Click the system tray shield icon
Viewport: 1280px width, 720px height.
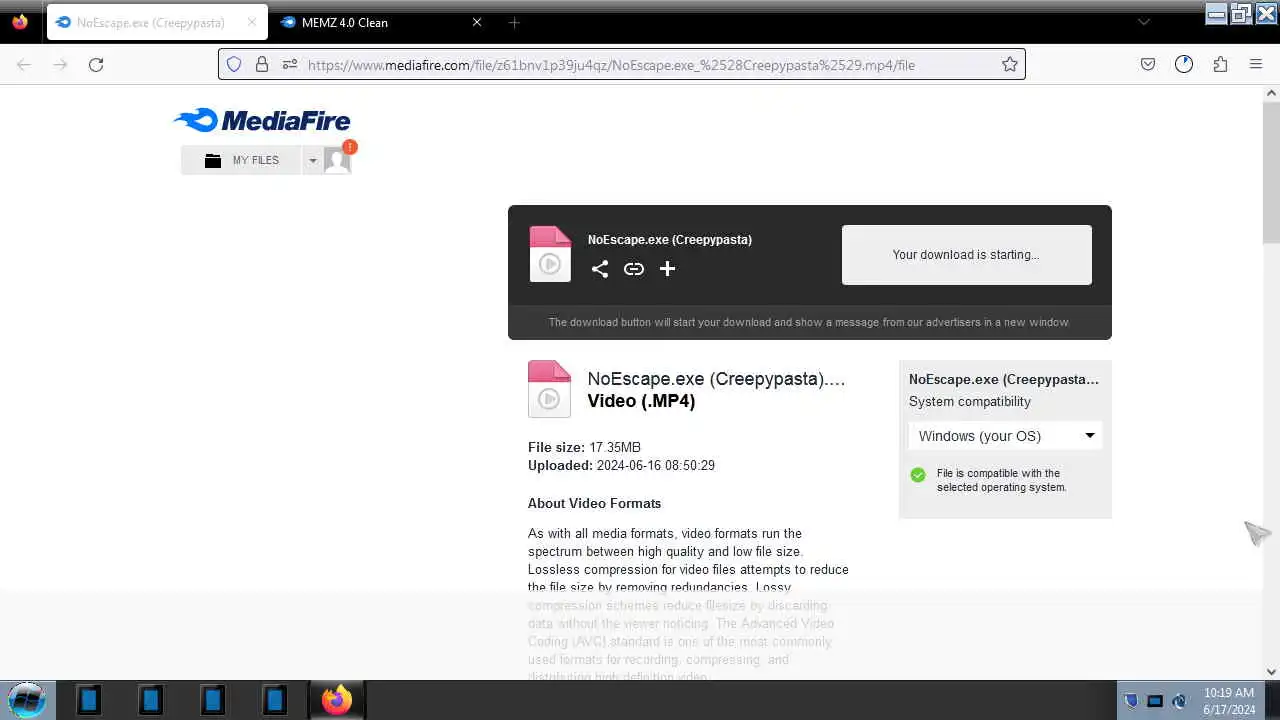tap(1131, 701)
